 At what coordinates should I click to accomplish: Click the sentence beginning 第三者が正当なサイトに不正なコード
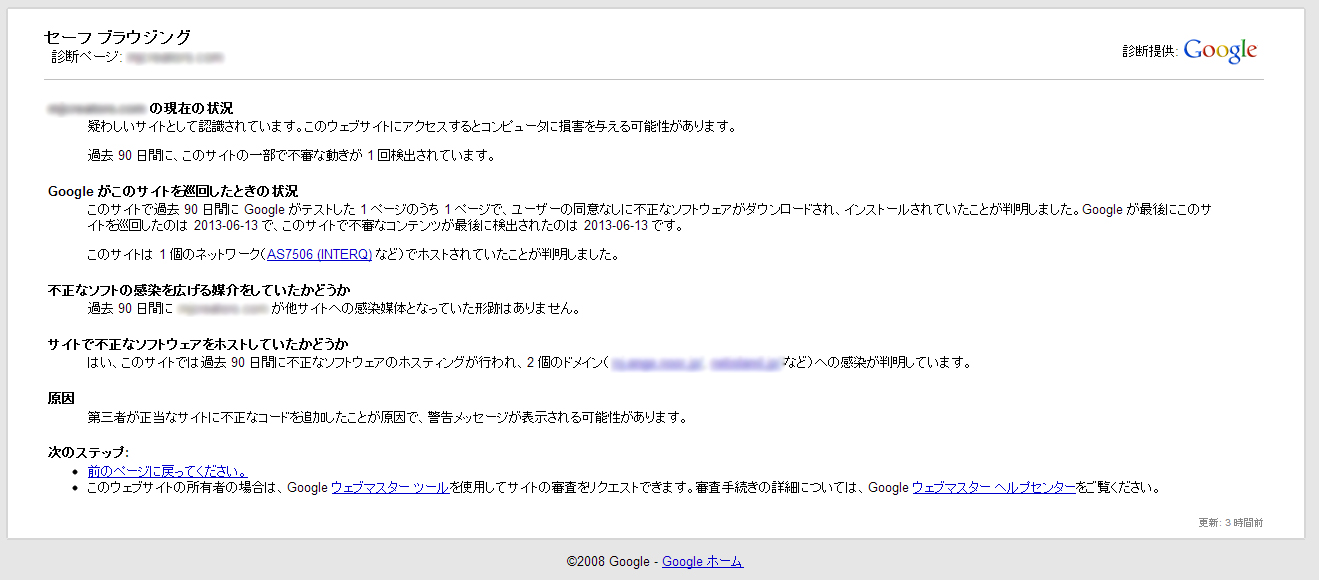point(387,417)
